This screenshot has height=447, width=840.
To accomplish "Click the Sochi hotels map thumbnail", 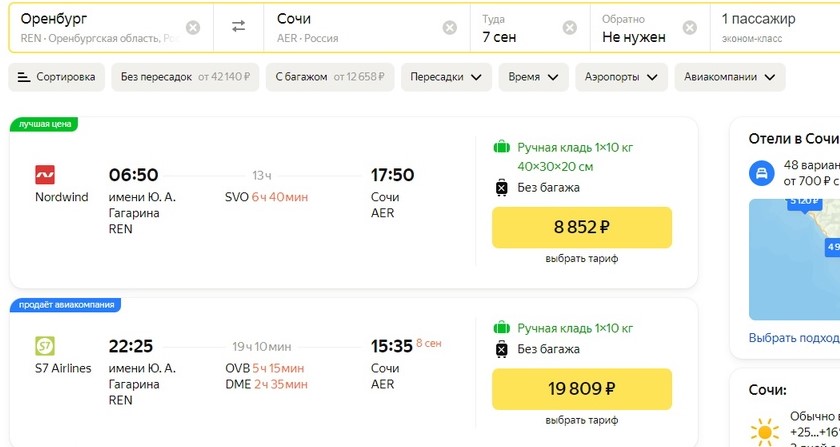I will pyautogui.click(x=794, y=259).
